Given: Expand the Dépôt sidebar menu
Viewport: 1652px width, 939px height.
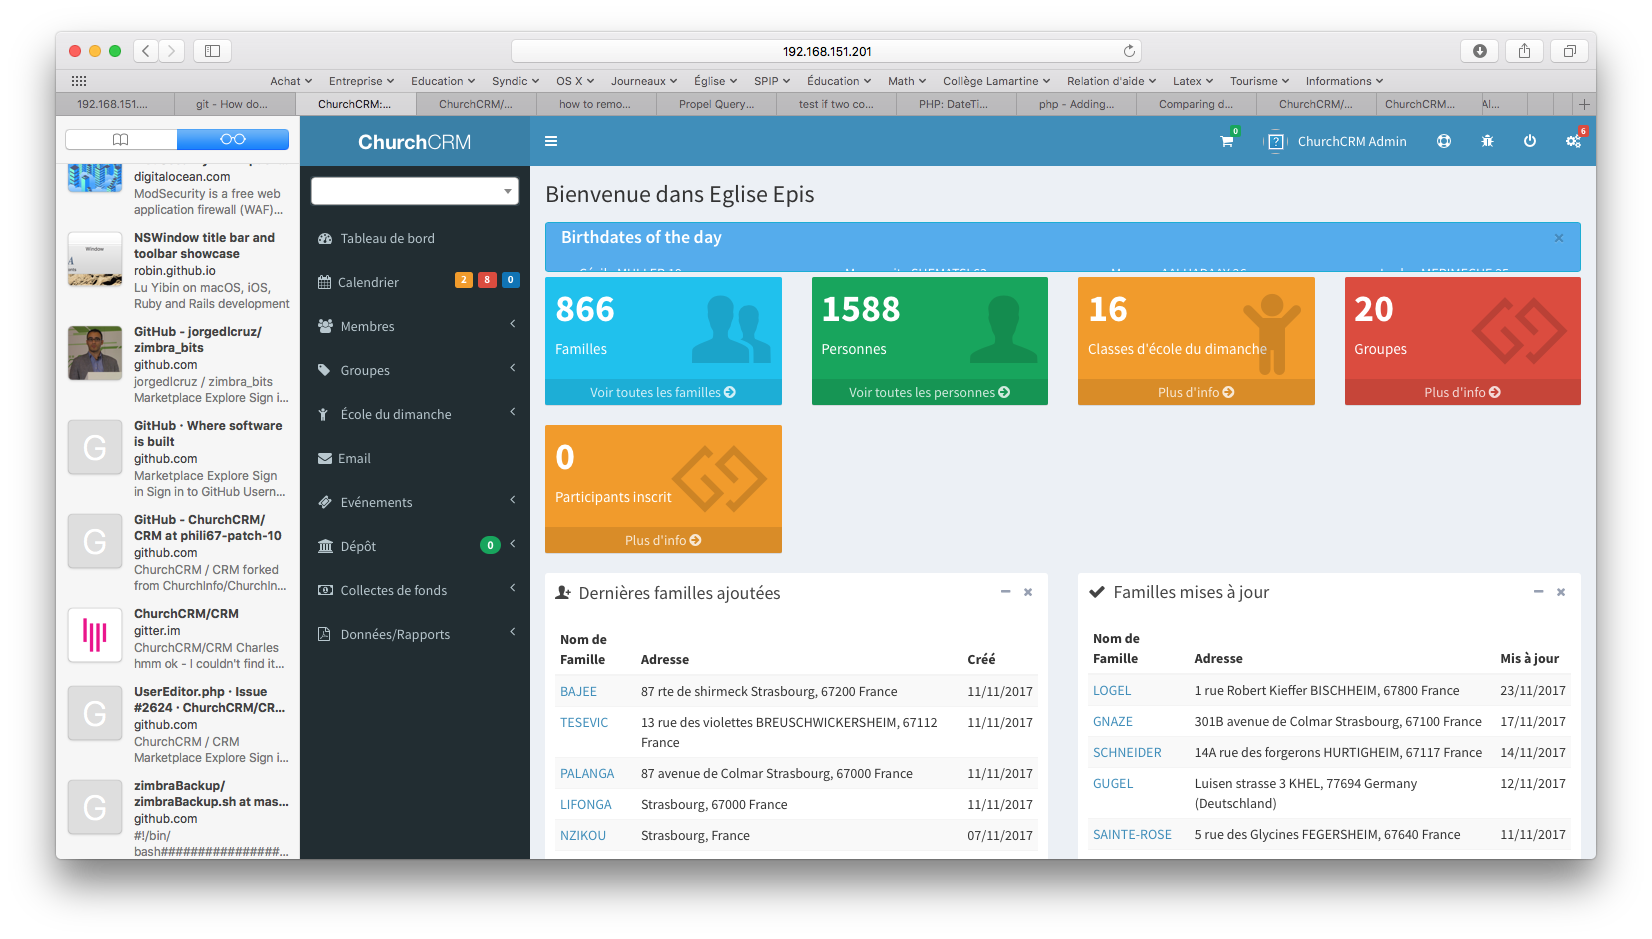Looking at the screenshot, I should [415, 546].
